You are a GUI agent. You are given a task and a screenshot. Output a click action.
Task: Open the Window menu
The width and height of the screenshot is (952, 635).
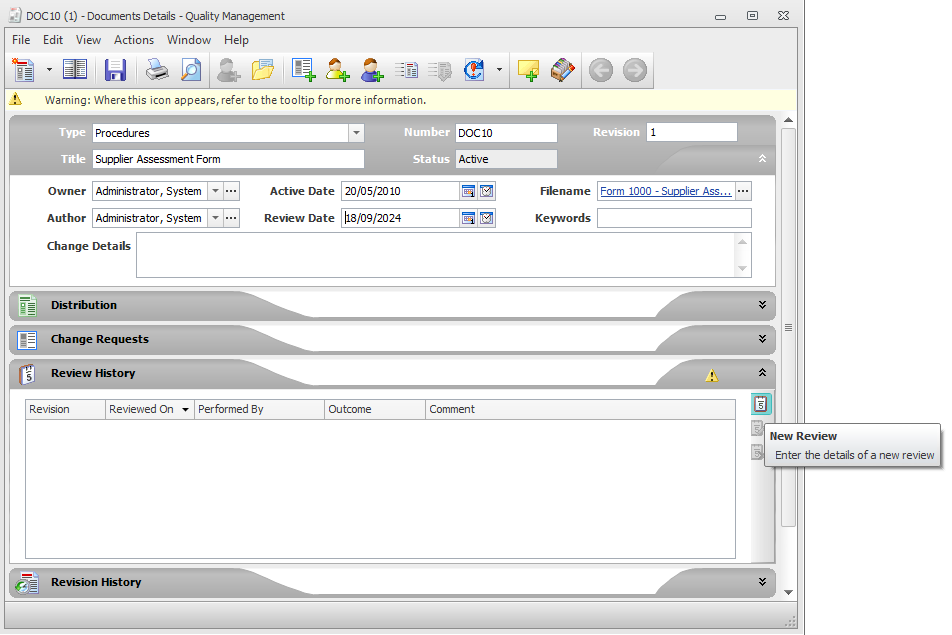(x=188, y=40)
